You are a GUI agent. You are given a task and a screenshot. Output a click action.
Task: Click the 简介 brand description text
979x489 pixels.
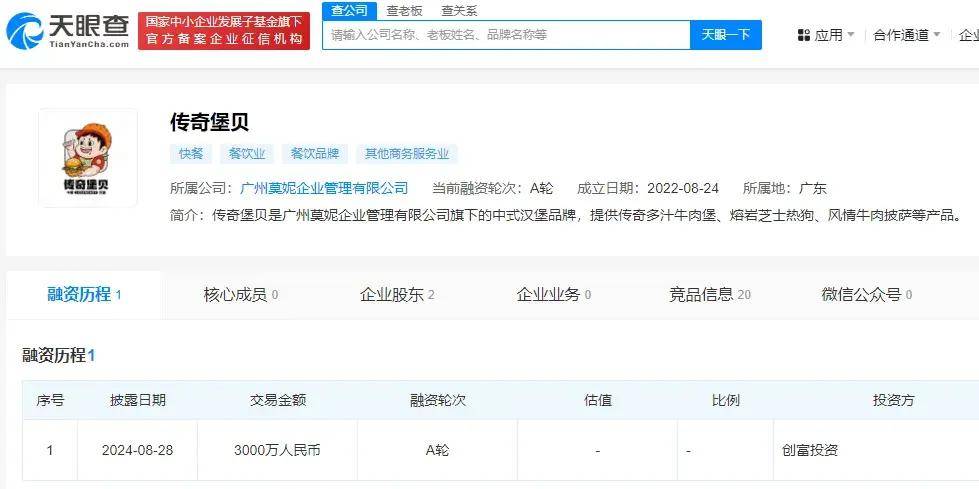566,216
